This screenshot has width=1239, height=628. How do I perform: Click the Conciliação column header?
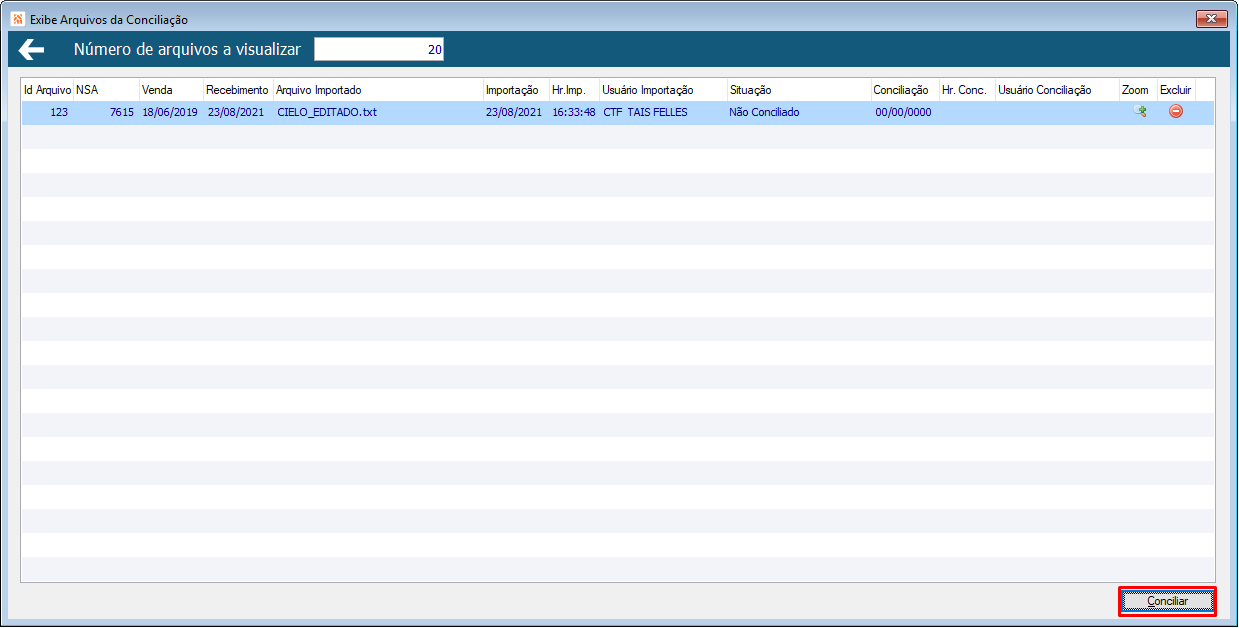click(905, 90)
